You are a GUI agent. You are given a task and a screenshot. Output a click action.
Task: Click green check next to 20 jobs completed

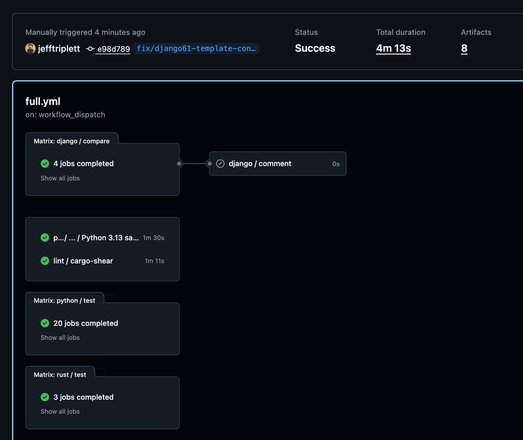click(45, 323)
